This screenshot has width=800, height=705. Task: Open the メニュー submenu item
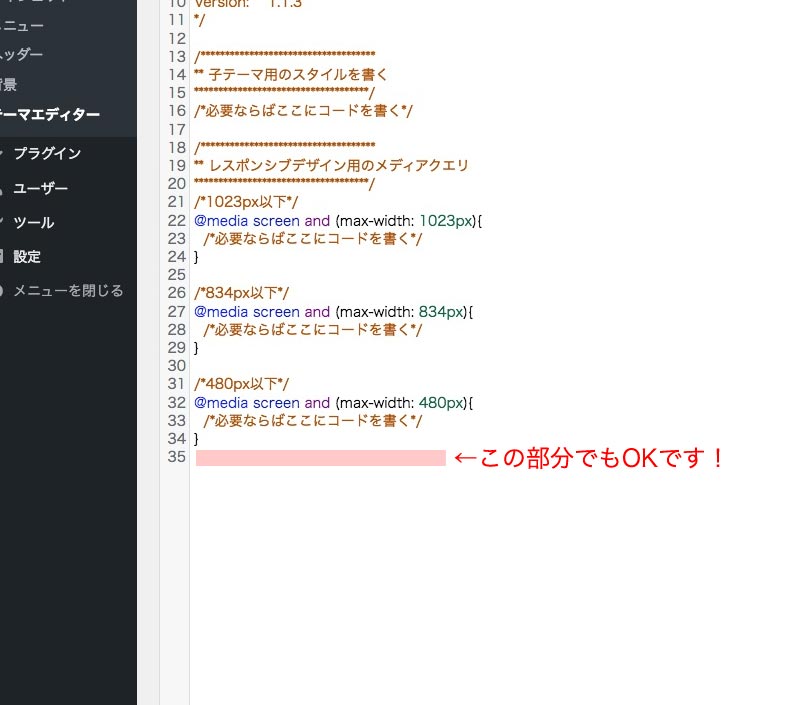22,25
